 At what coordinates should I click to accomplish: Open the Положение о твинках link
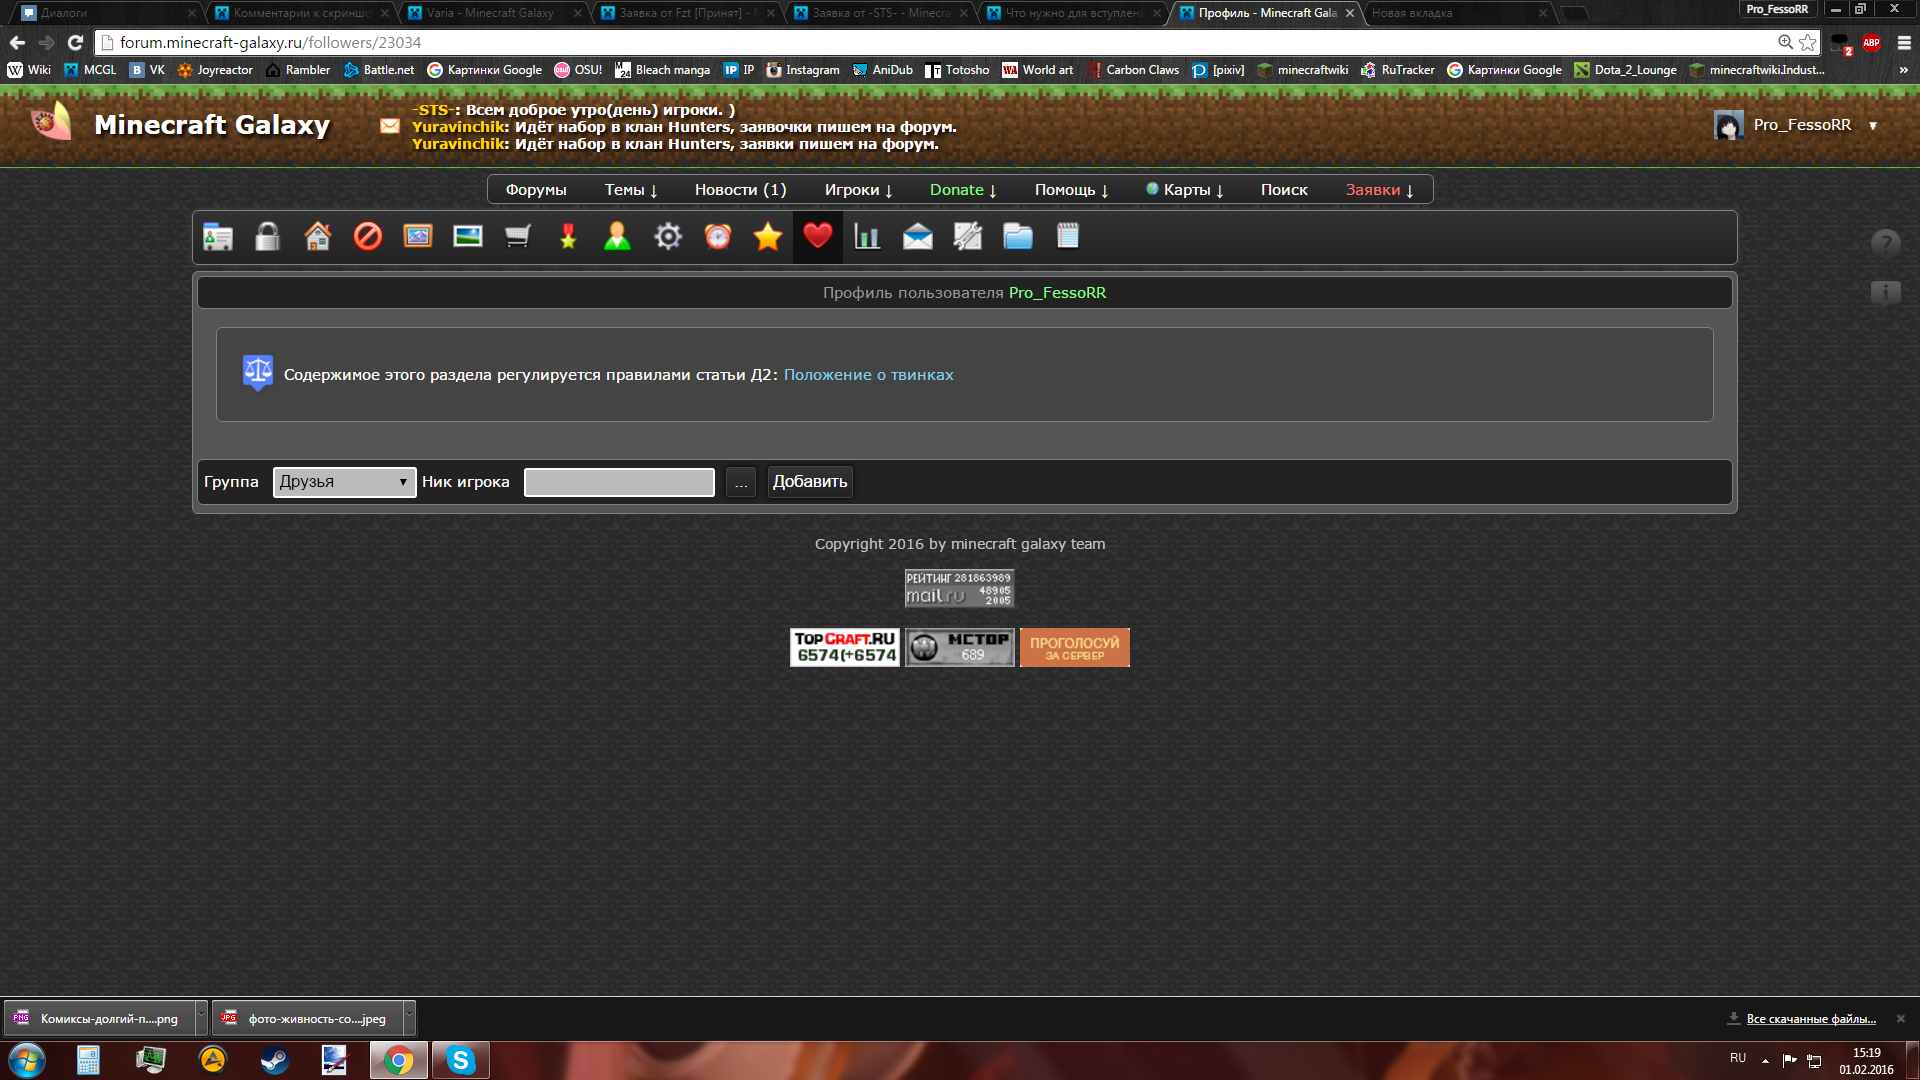(x=868, y=375)
